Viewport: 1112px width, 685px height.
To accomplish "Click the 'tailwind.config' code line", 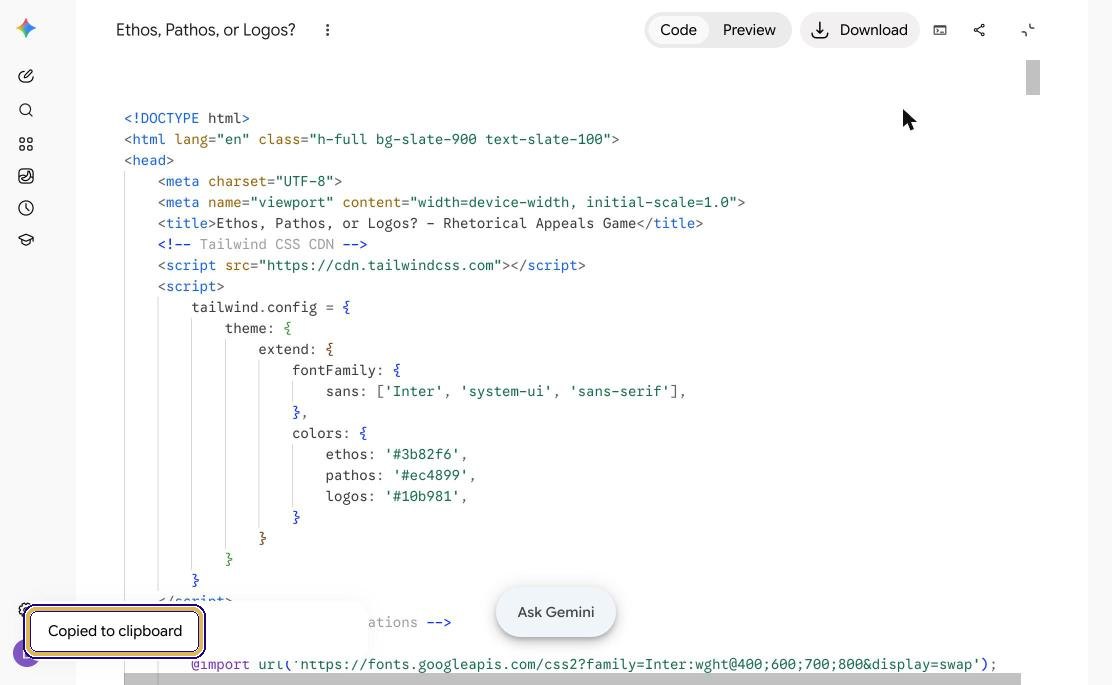I will (x=271, y=307).
